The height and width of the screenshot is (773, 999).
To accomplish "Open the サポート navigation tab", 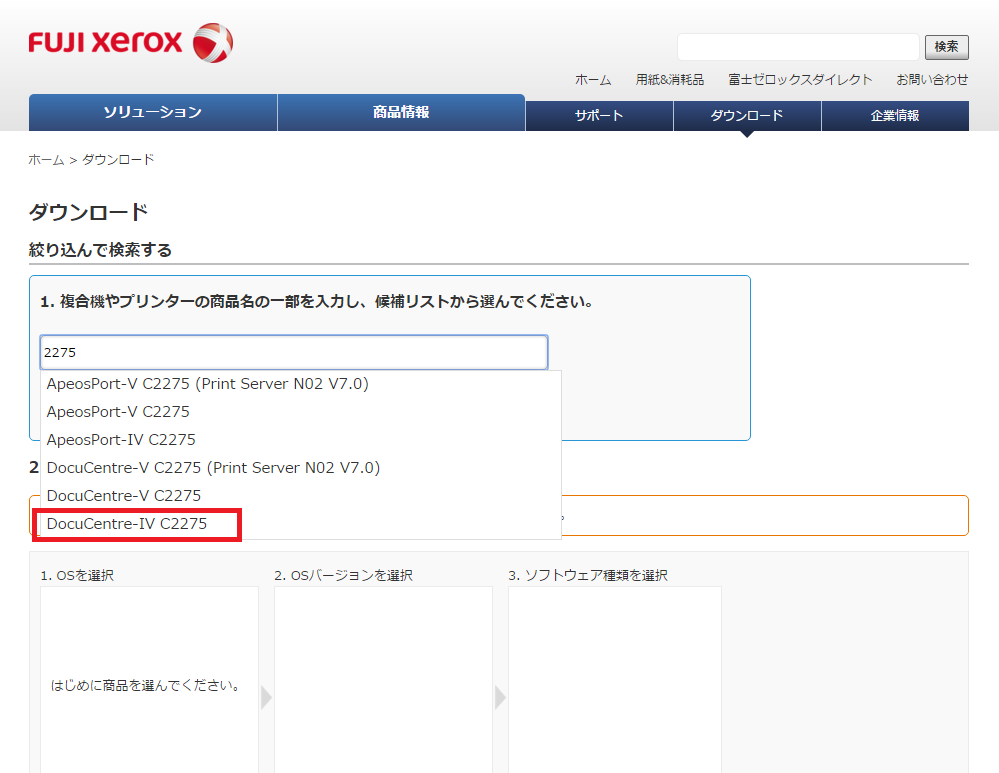I will click(599, 116).
